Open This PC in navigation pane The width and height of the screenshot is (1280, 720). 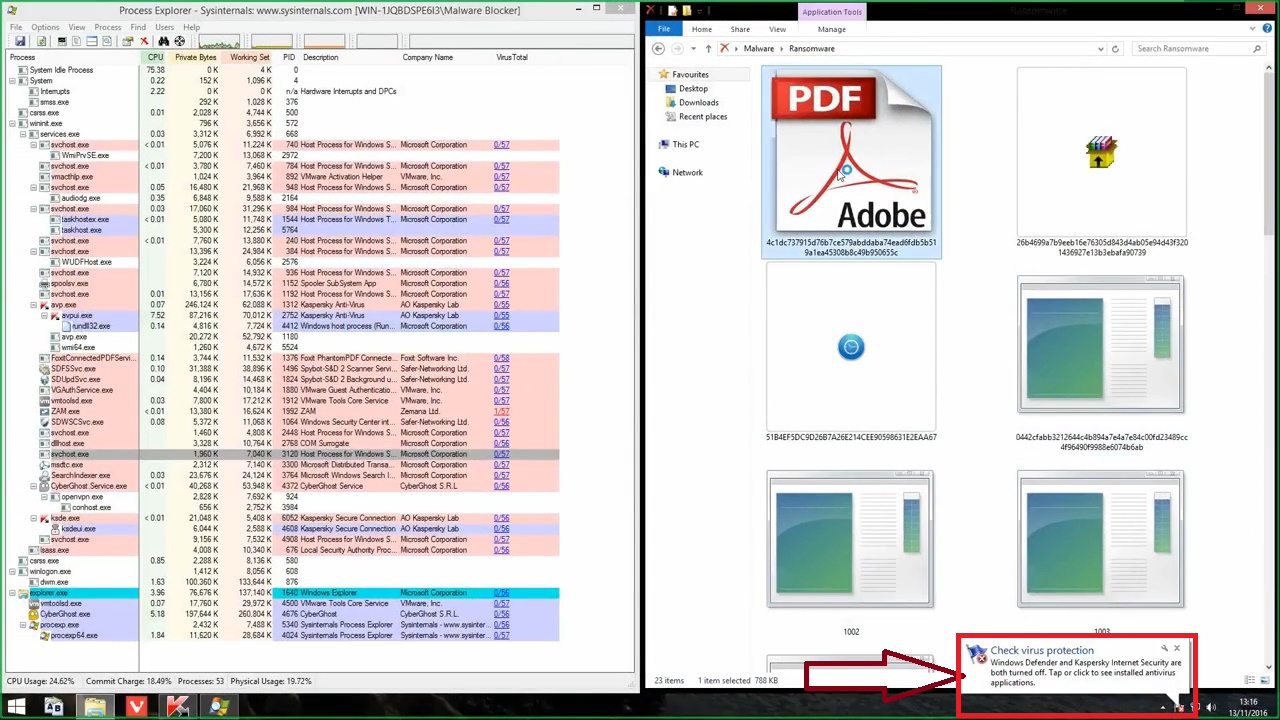point(685,144)
